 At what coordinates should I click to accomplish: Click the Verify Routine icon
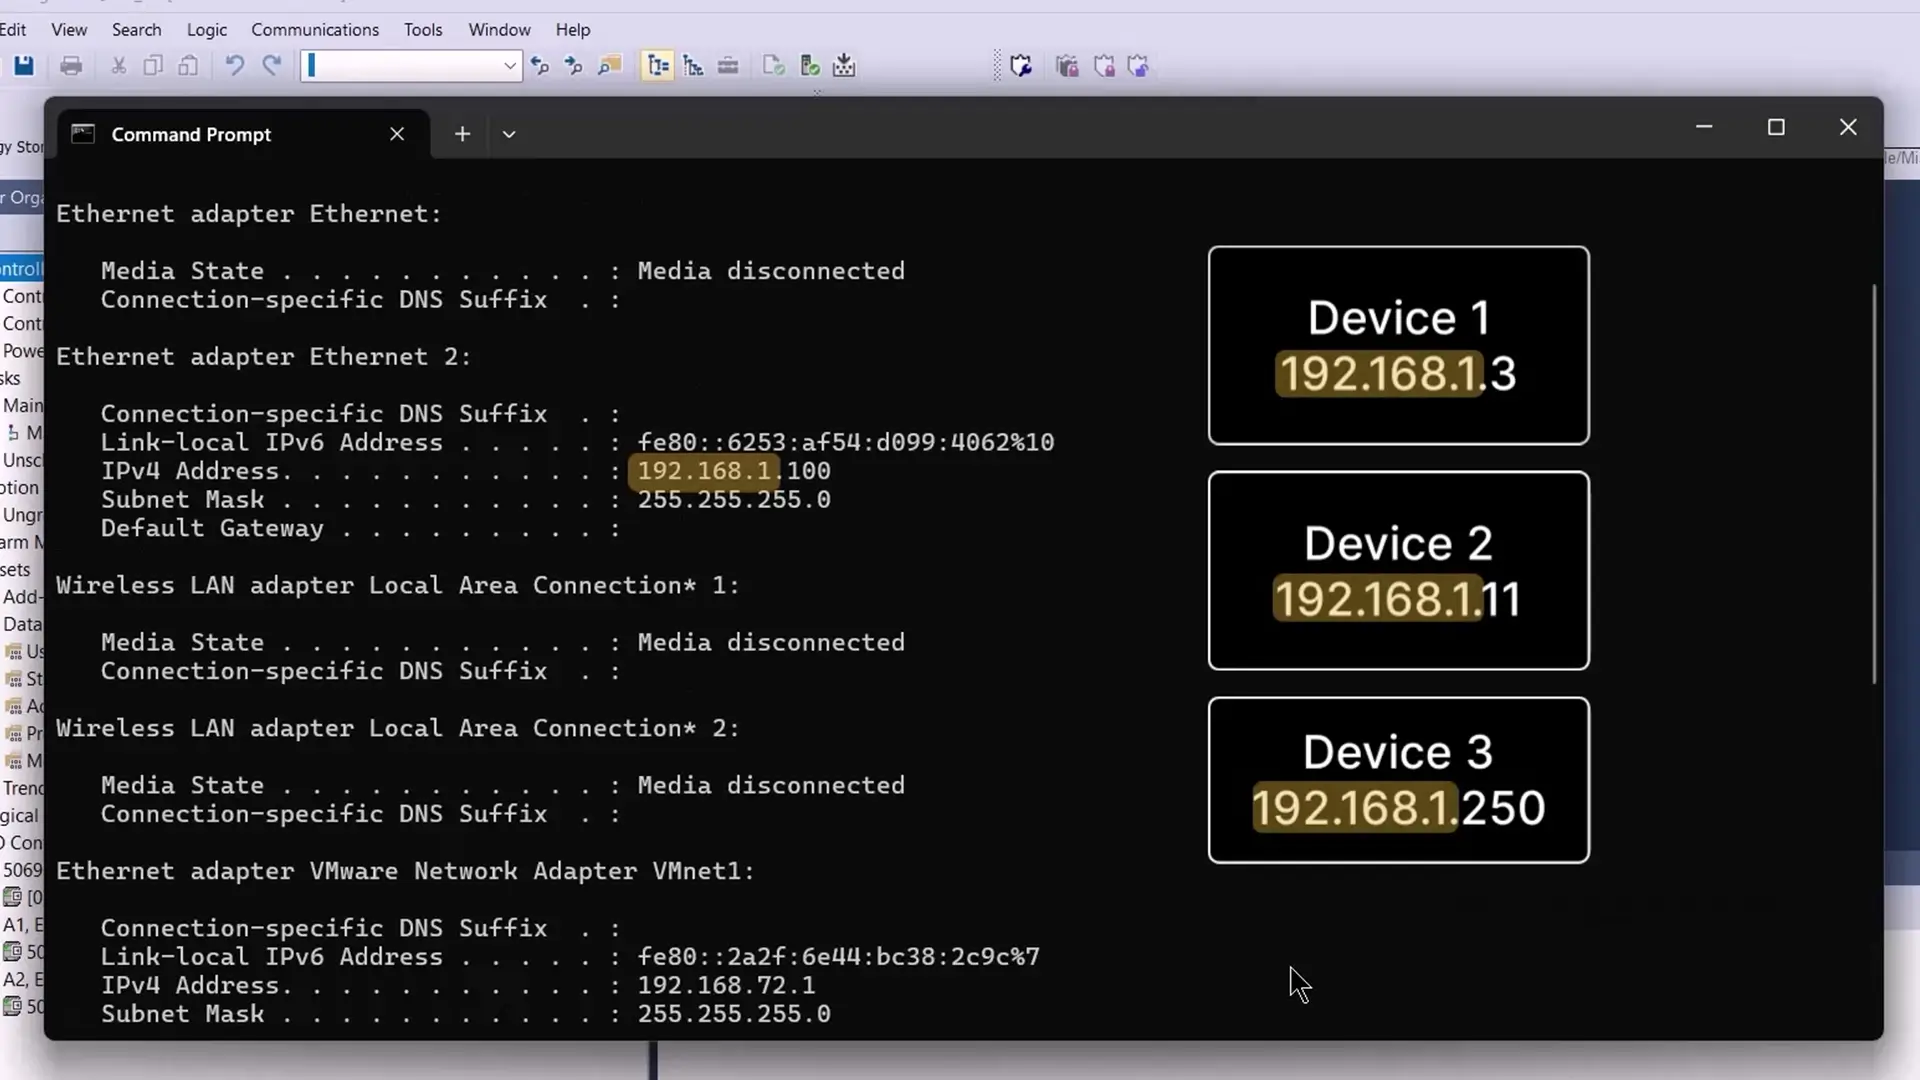tap(774, 66)
